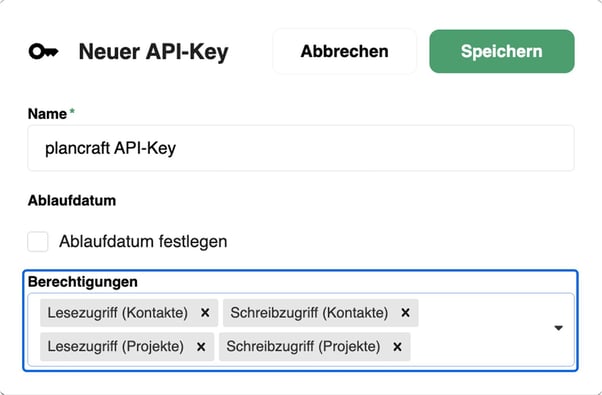
Task: Select the Lesezugriff (Kontakte) tag label
Action: point(117,313)
